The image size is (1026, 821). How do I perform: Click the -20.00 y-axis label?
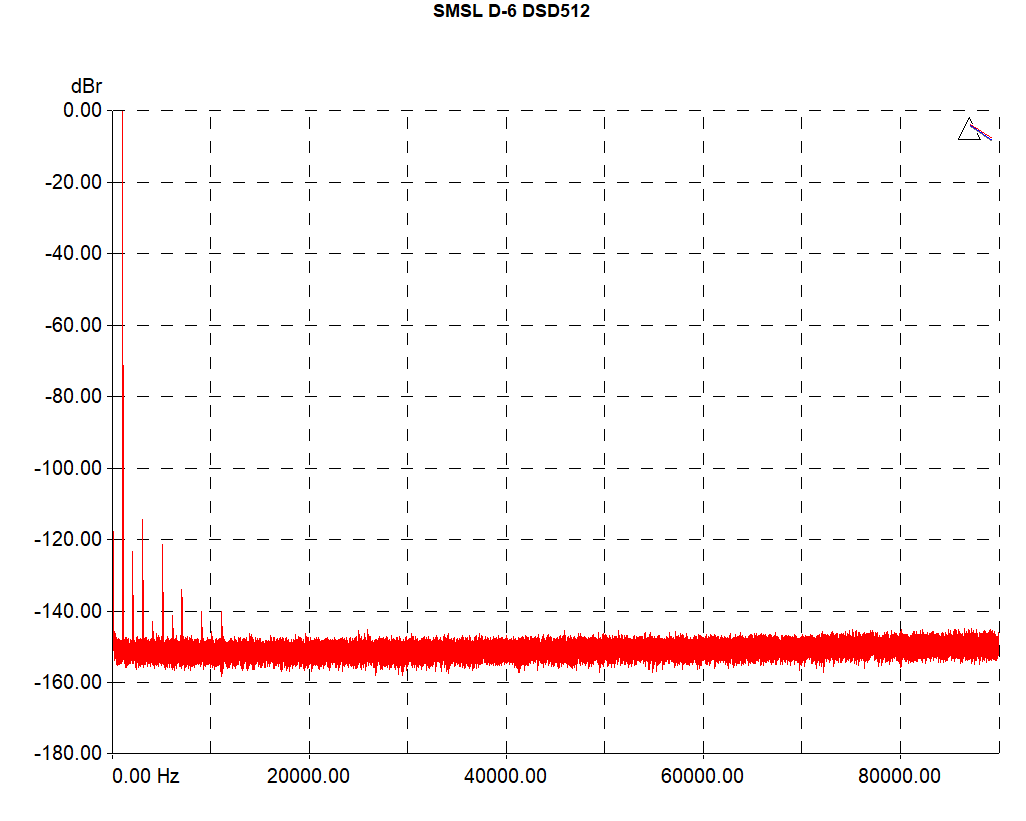click(x=73, y=182)
